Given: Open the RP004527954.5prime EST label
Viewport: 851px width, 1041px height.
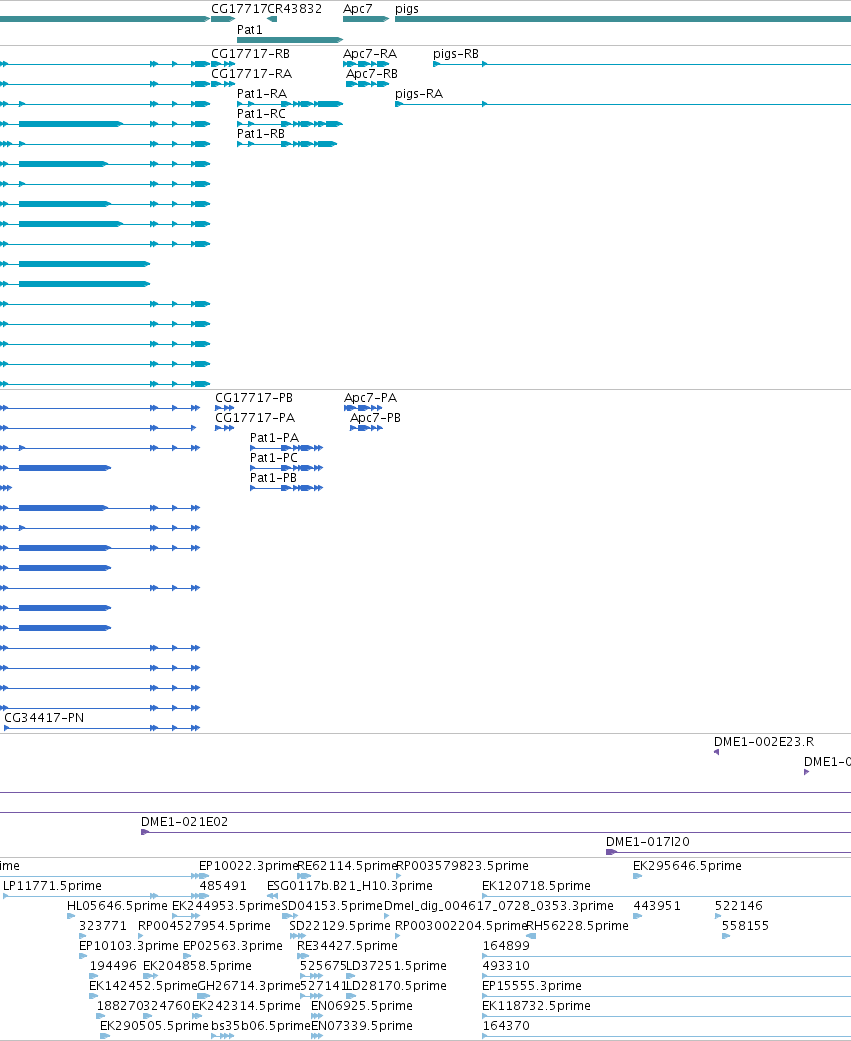Looking at the screenshot, I should pyautogui.click(x=204, y=925).
